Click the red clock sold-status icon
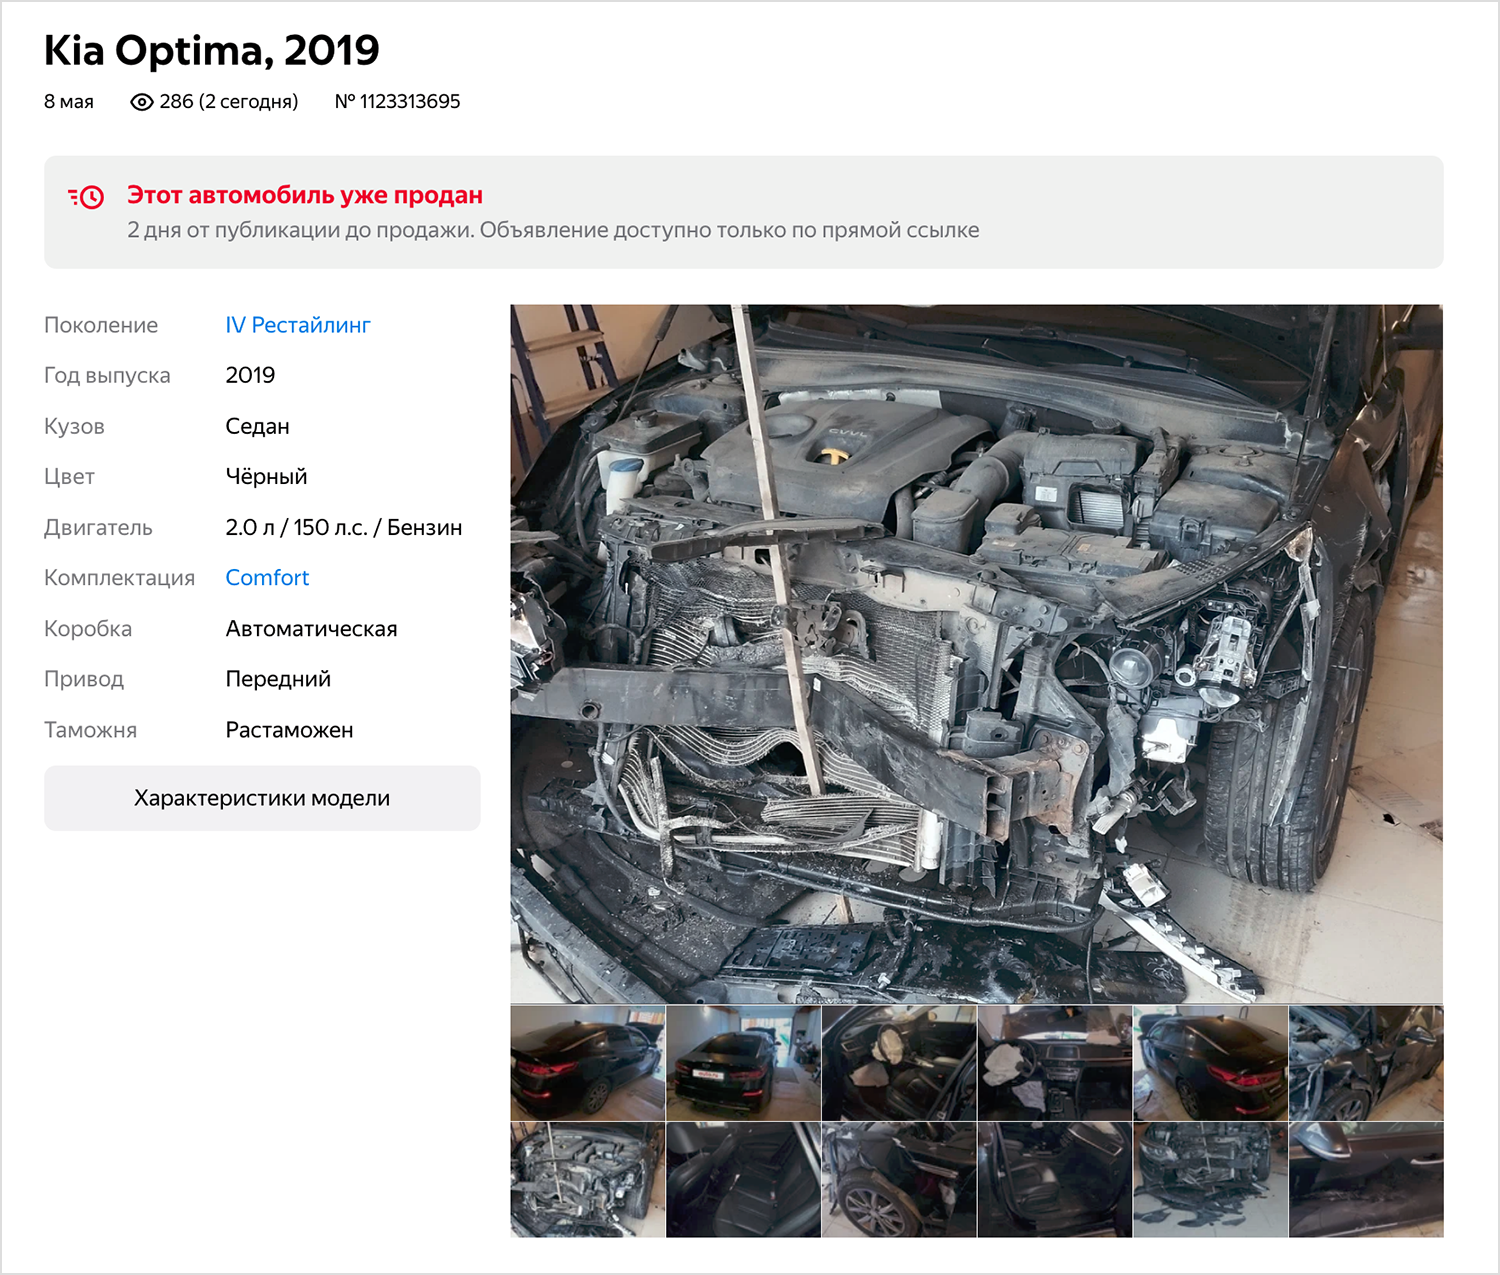The width and height of the screenshot is (1500, 1275). [x=86, y=196]
